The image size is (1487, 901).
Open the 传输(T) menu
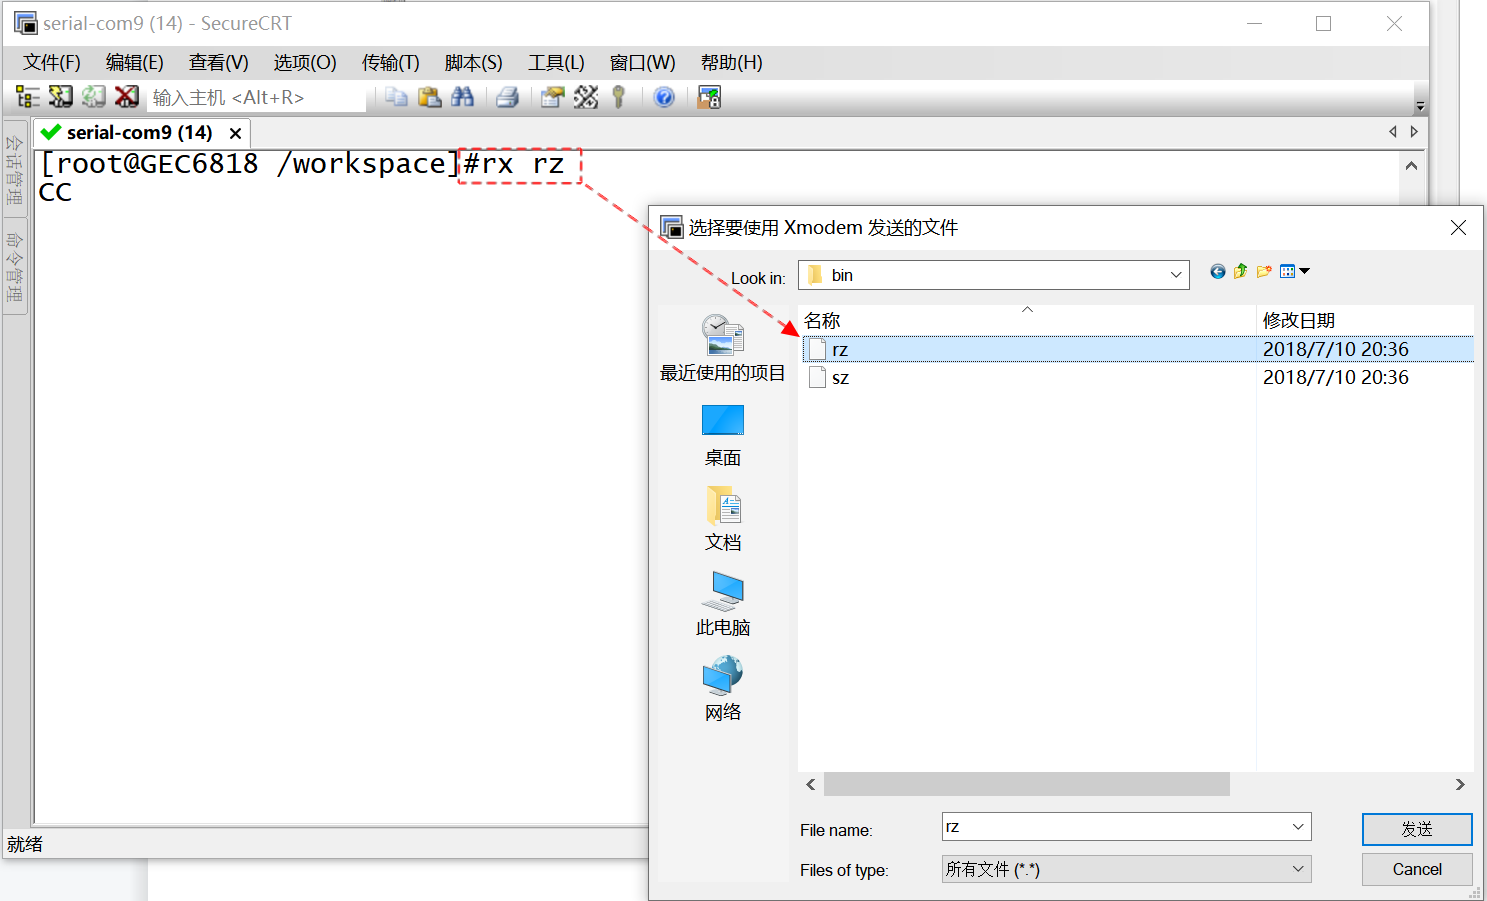(391, 62)
